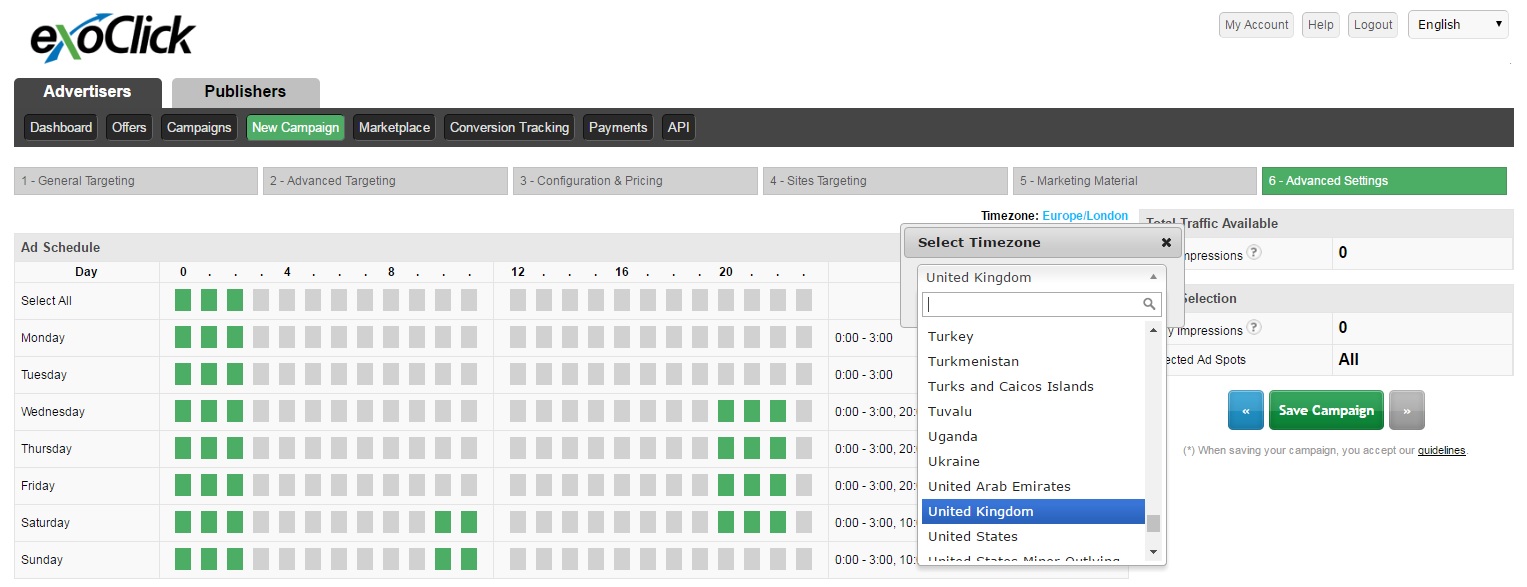The width and height of the screenshot is (1527, 587).
Task: Toggle Select All hour 4 box
Action: point(287,300)
